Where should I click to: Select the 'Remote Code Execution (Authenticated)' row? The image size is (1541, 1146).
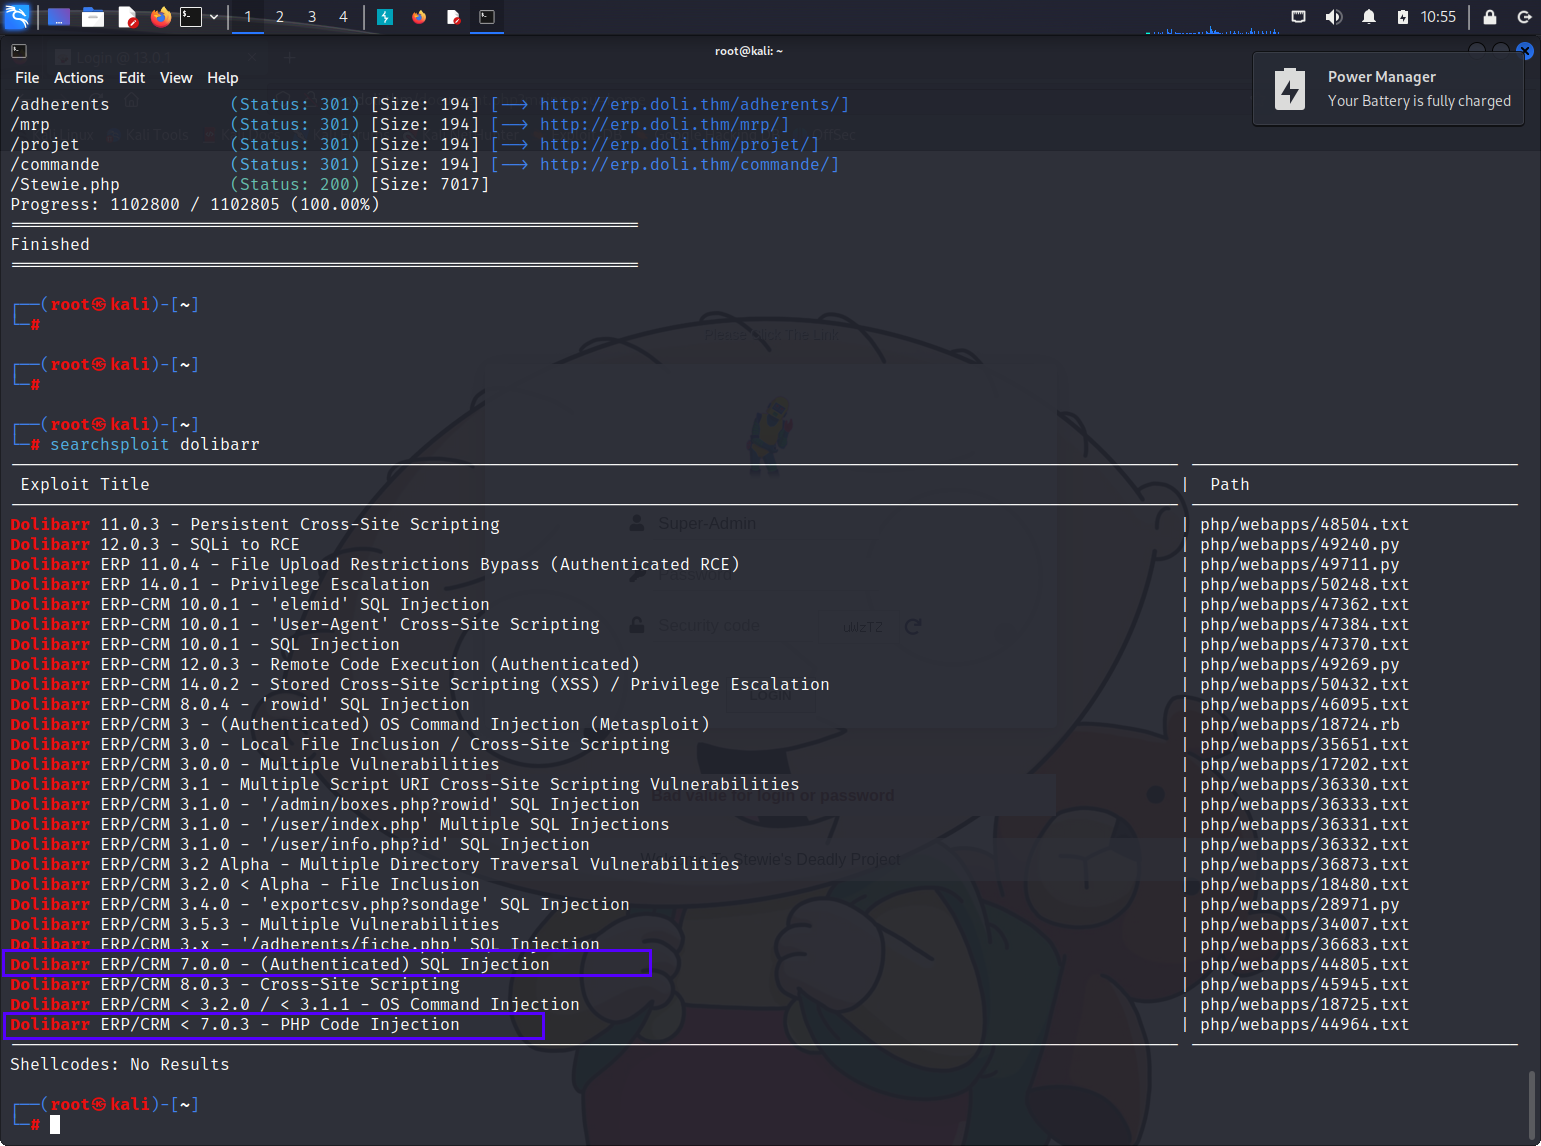pos(325,664)
